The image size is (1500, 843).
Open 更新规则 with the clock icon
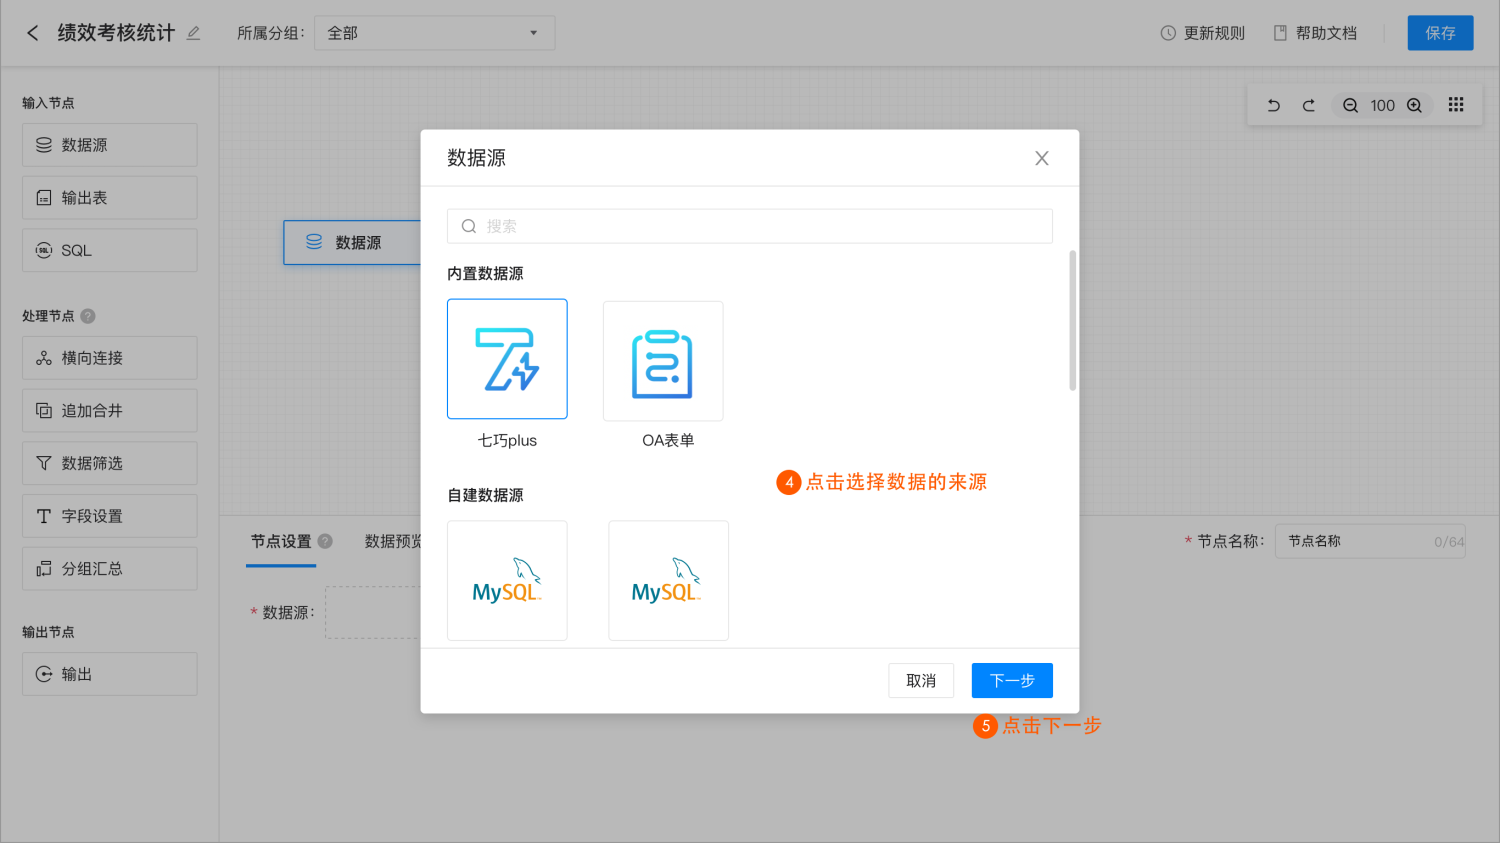click(1202, 33)
